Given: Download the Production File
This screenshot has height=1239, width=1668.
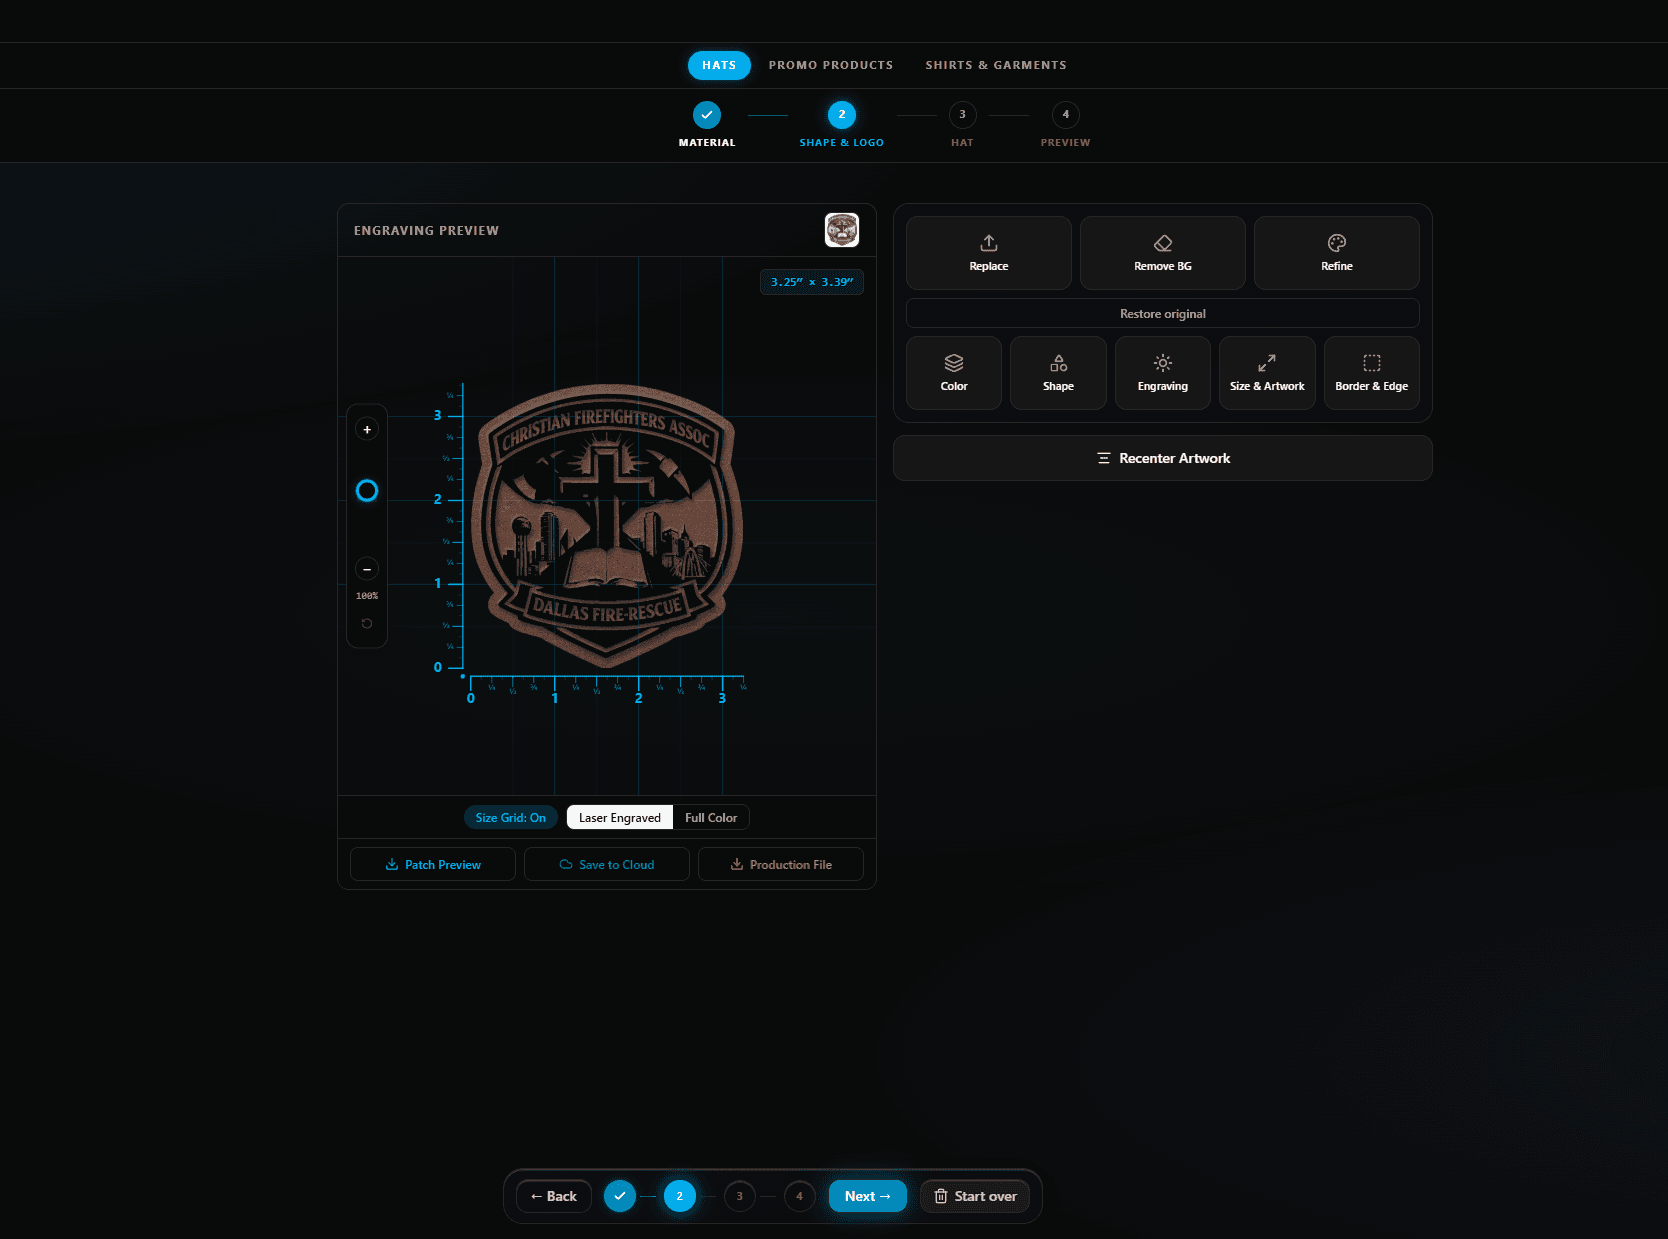Looking at the screenshot, I should pos(781,864).
